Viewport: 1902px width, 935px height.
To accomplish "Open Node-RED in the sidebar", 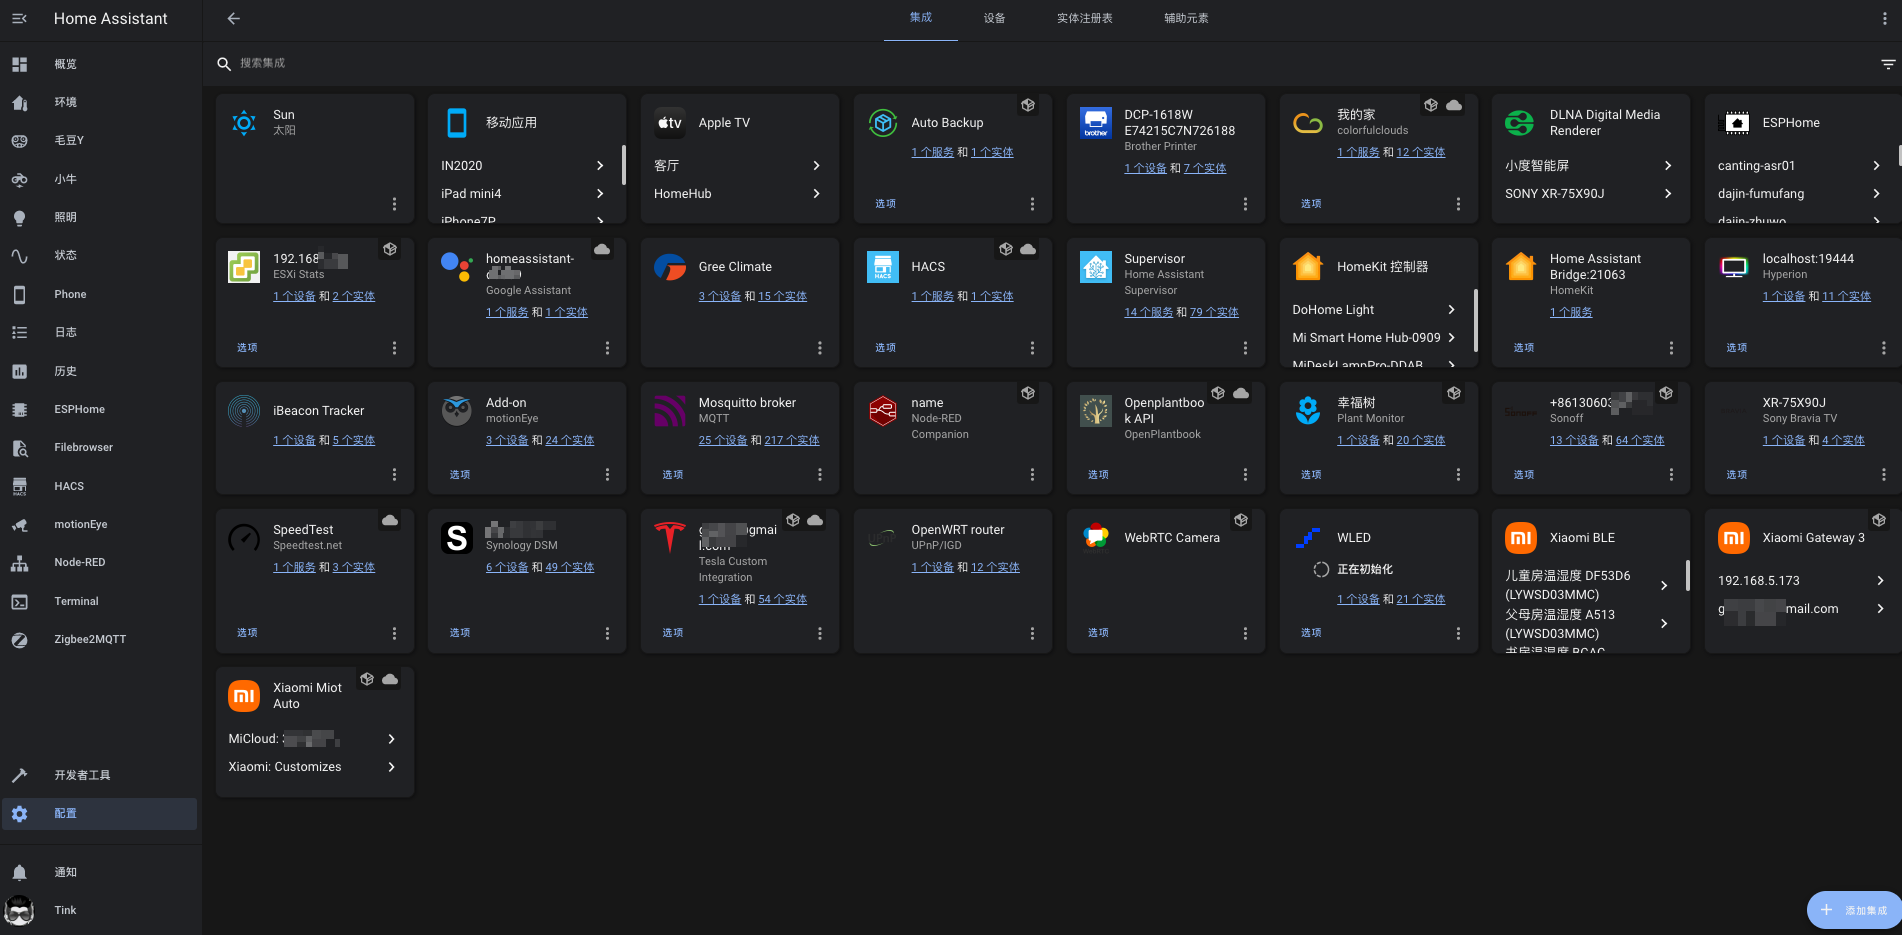I will [100, 562].
